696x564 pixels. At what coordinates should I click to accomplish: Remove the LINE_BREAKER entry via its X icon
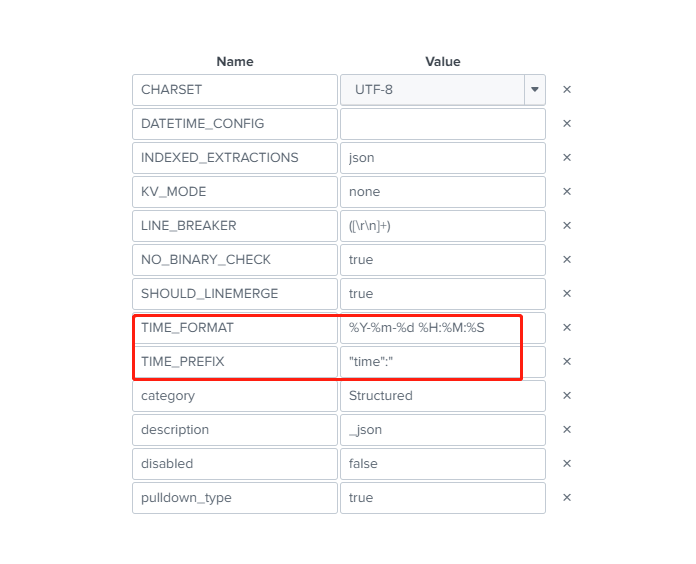tap(567, 226)
